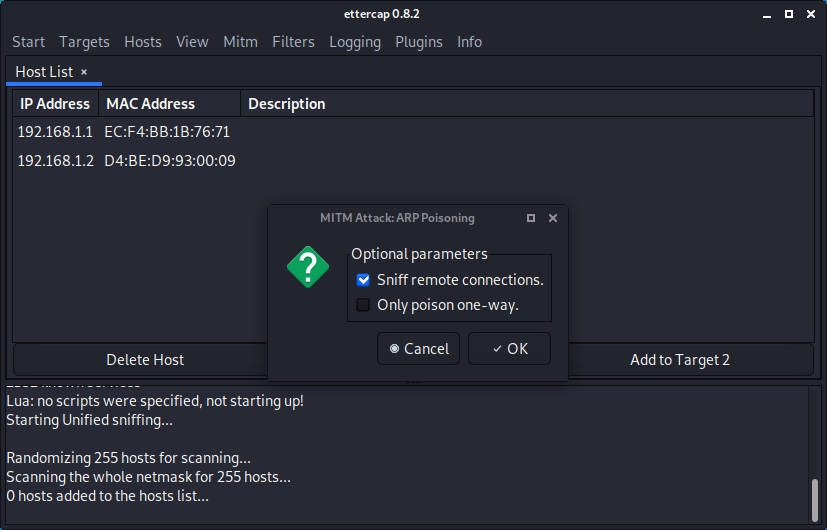Click the log panel scrollbar
Image resolution: width=827 pixels, height=530 pixels.
[x=815, y=500]
